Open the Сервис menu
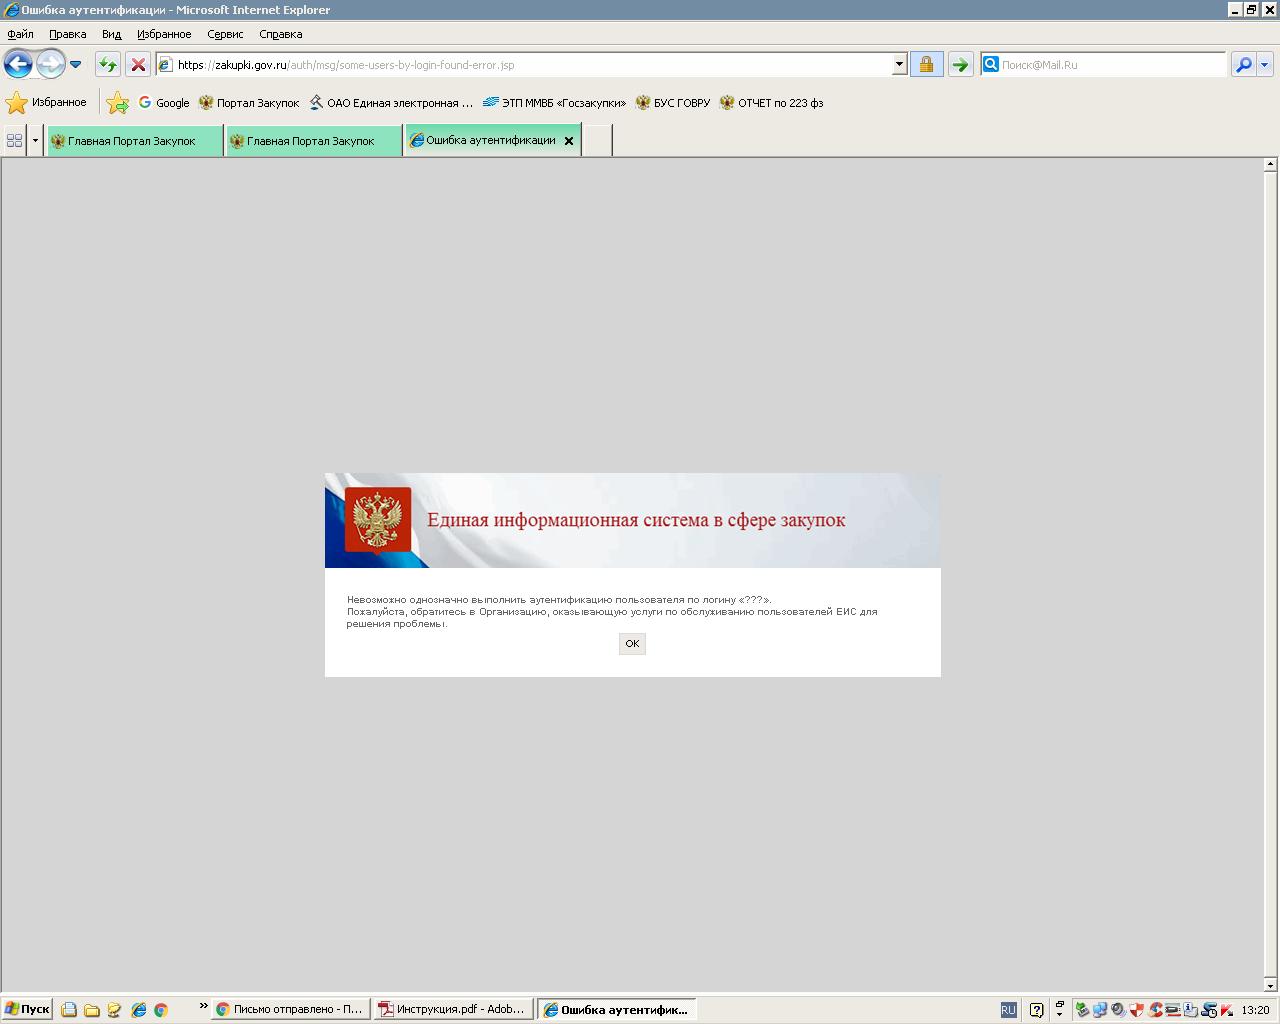This screenshot has height=1024, width=1280. pos(225,34)
